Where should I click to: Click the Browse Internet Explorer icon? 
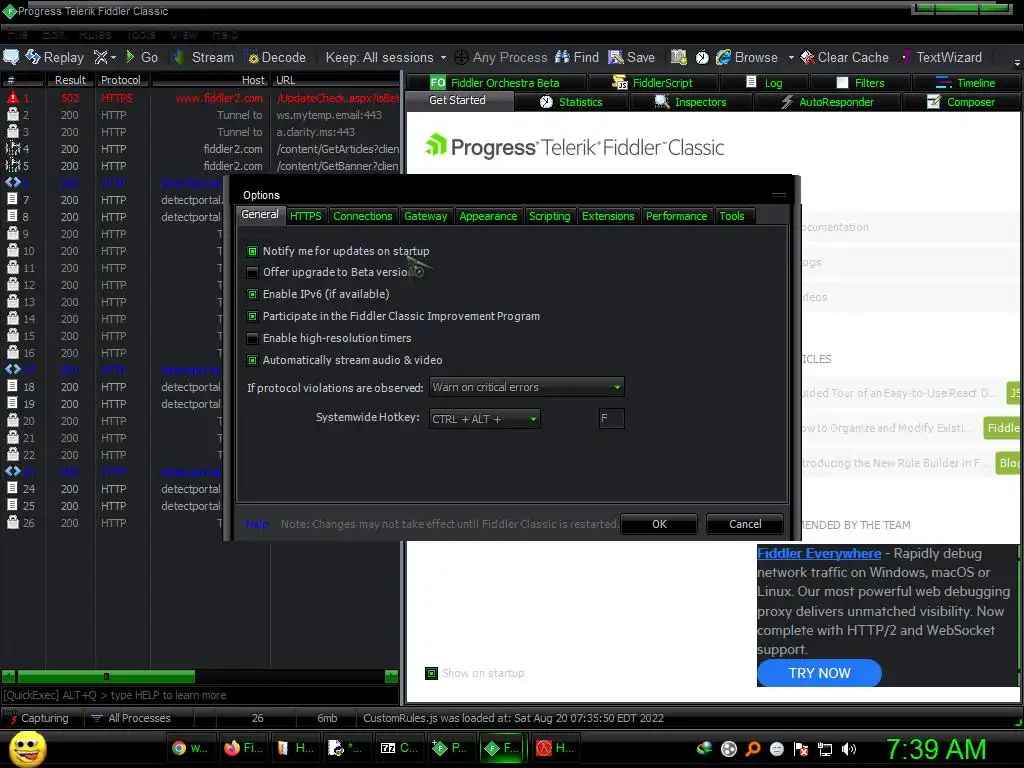pyautogui.click(x=723, y=57)
